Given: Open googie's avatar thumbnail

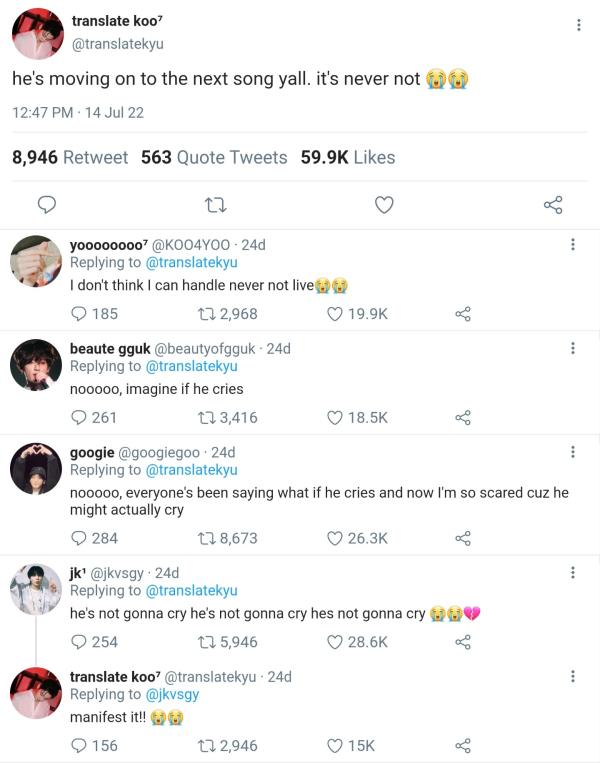Looking at the screenshot, I should (x=36, y=469).
